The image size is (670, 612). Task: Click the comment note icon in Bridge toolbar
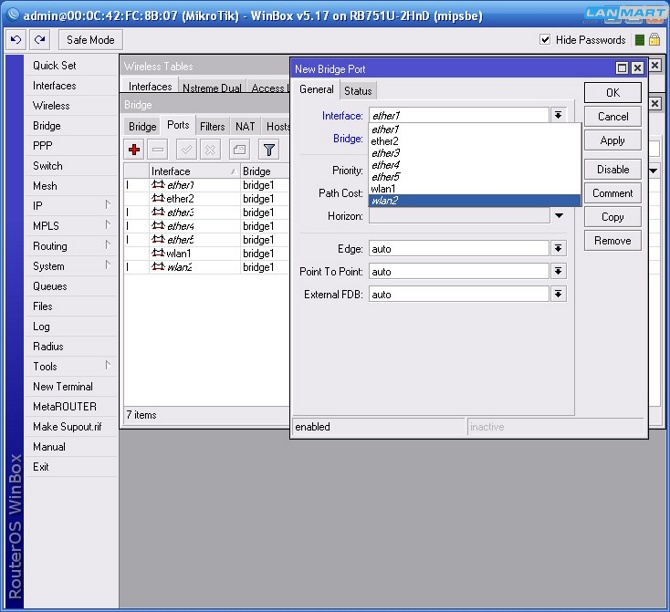(239, 150)
